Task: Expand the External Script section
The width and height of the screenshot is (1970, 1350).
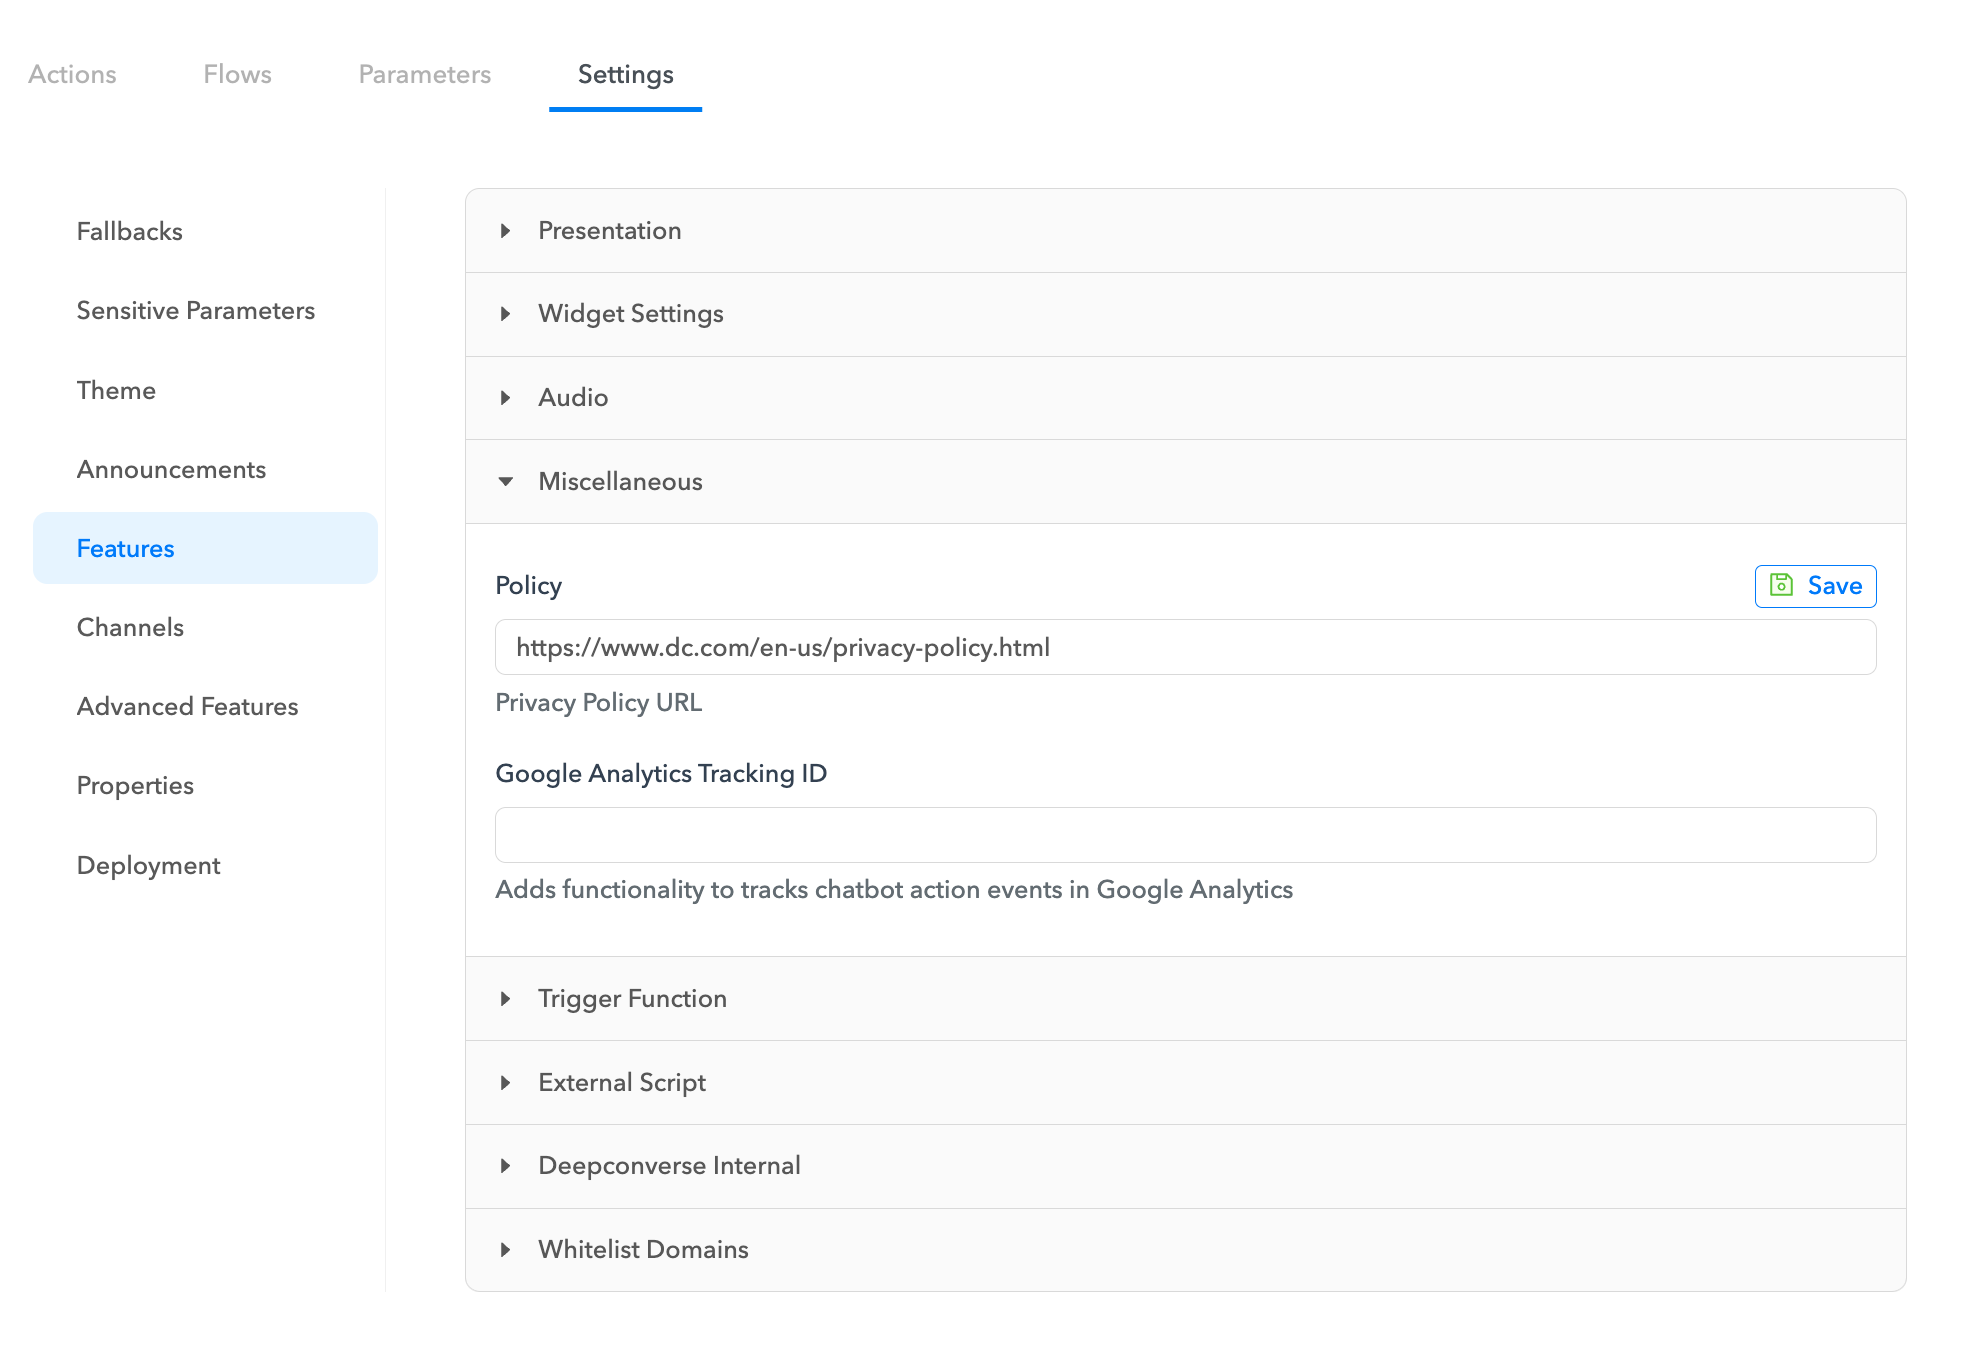Action: tap(621, 1083)
